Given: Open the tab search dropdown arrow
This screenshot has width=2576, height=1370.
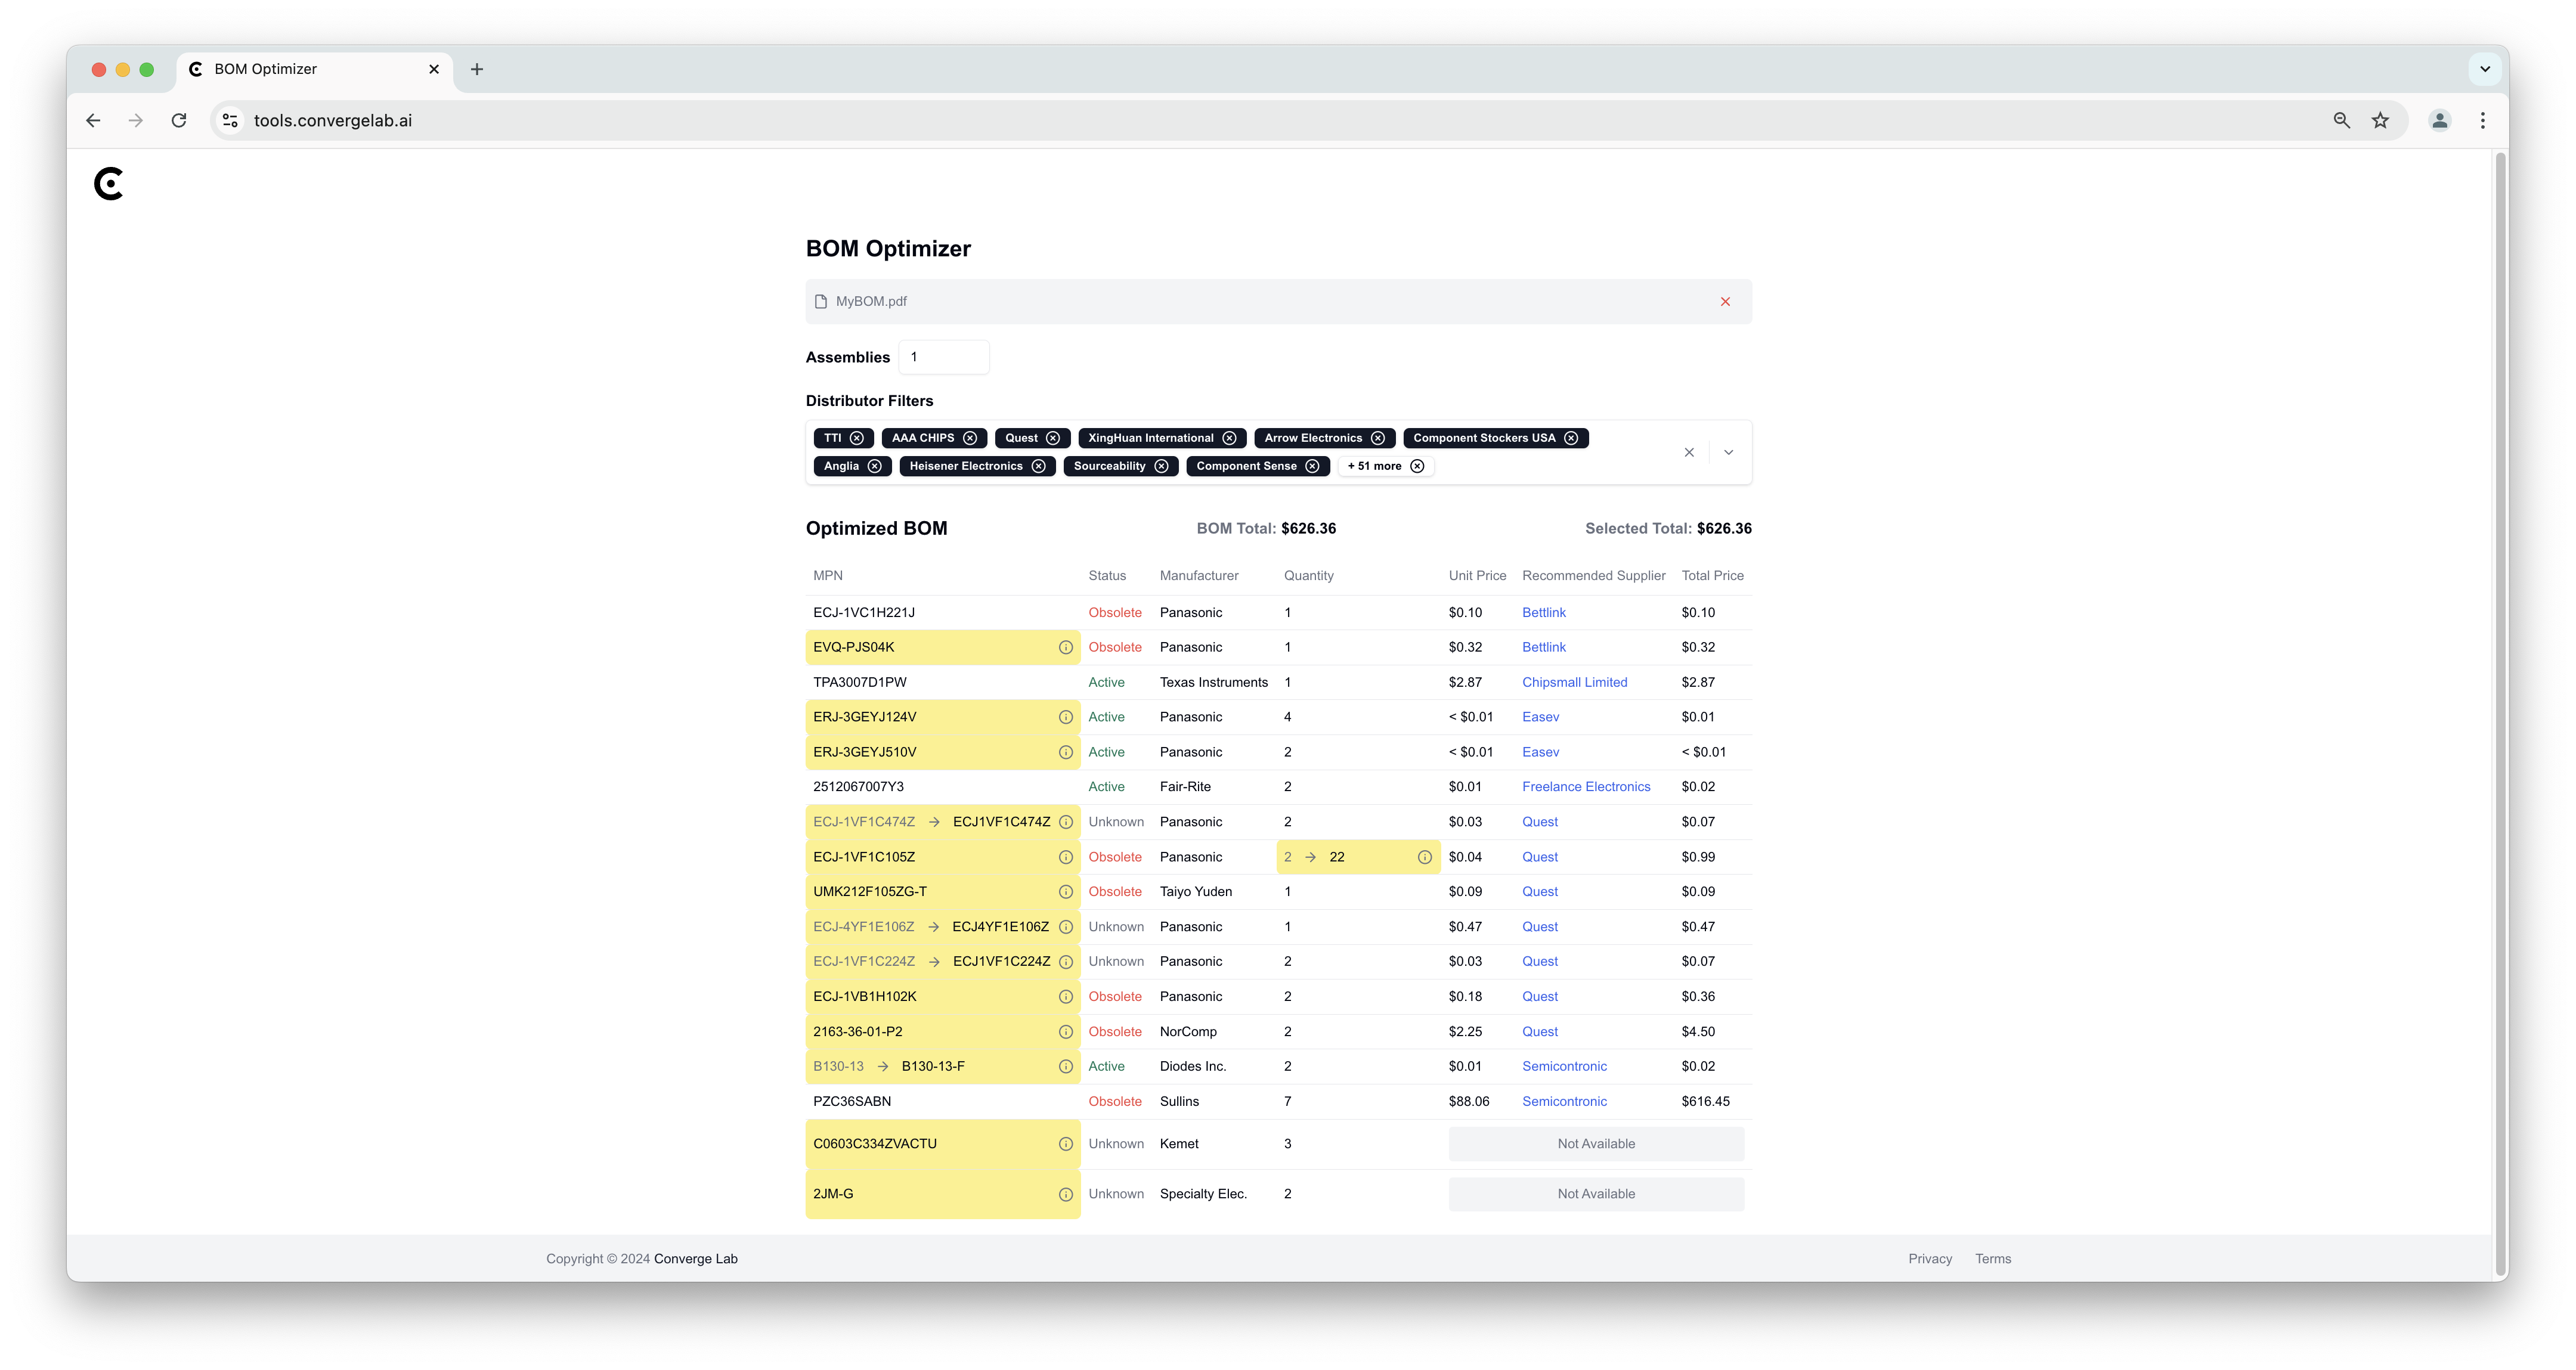Looking at the screenshot, I should 2484,69.
